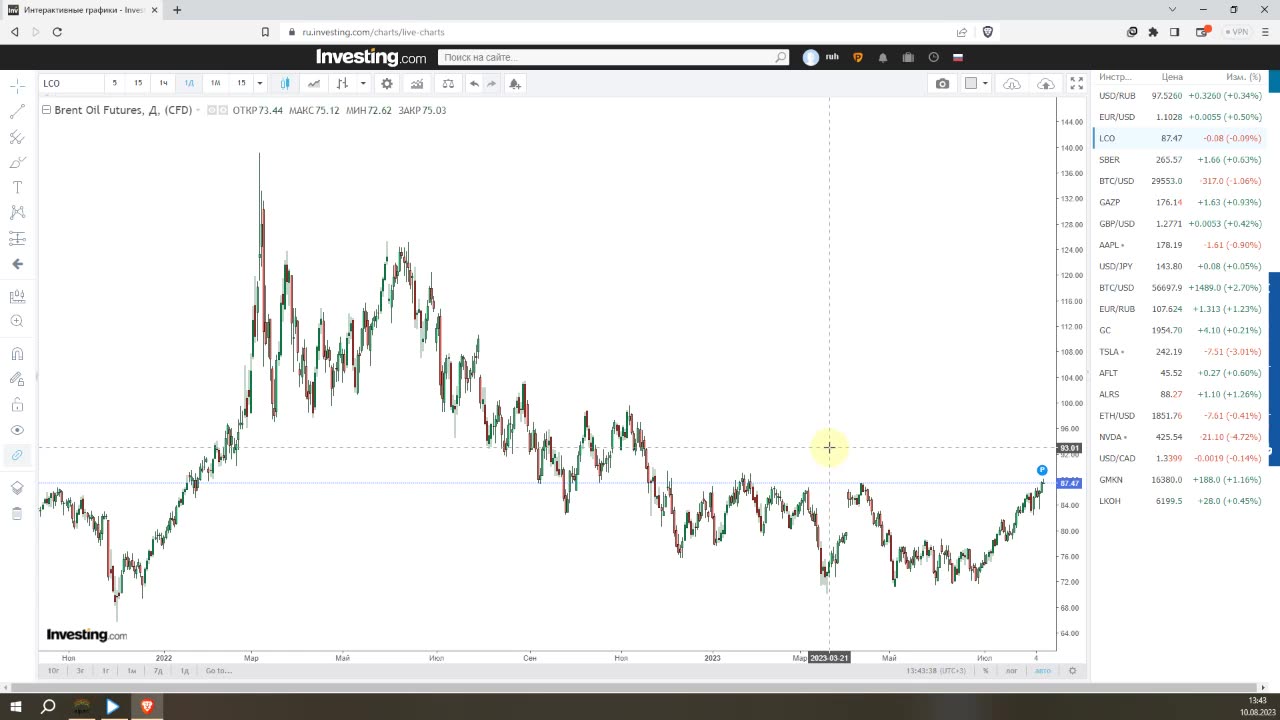The image size is (1280, 720).
Task: Click the LCO symbol input field
Action: [x=70, y=83]
